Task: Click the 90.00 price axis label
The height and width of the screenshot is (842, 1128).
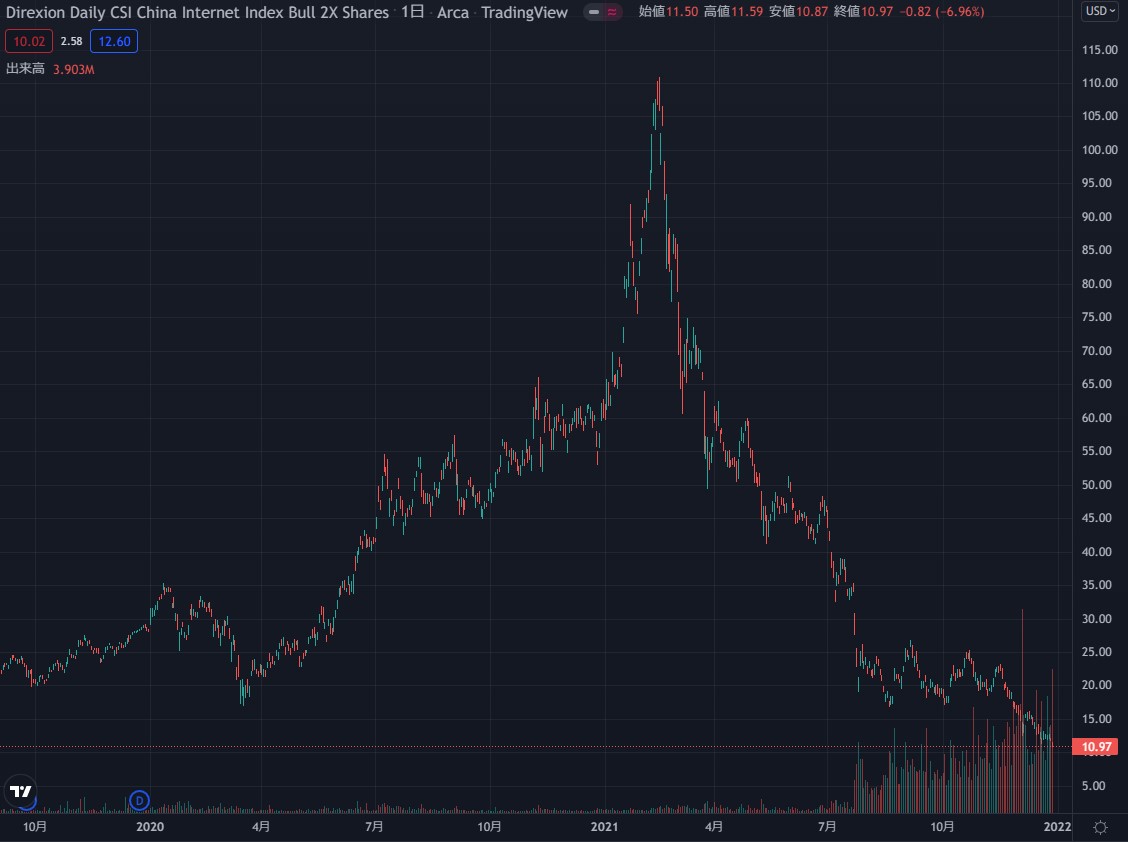Action: [1096, 217]
